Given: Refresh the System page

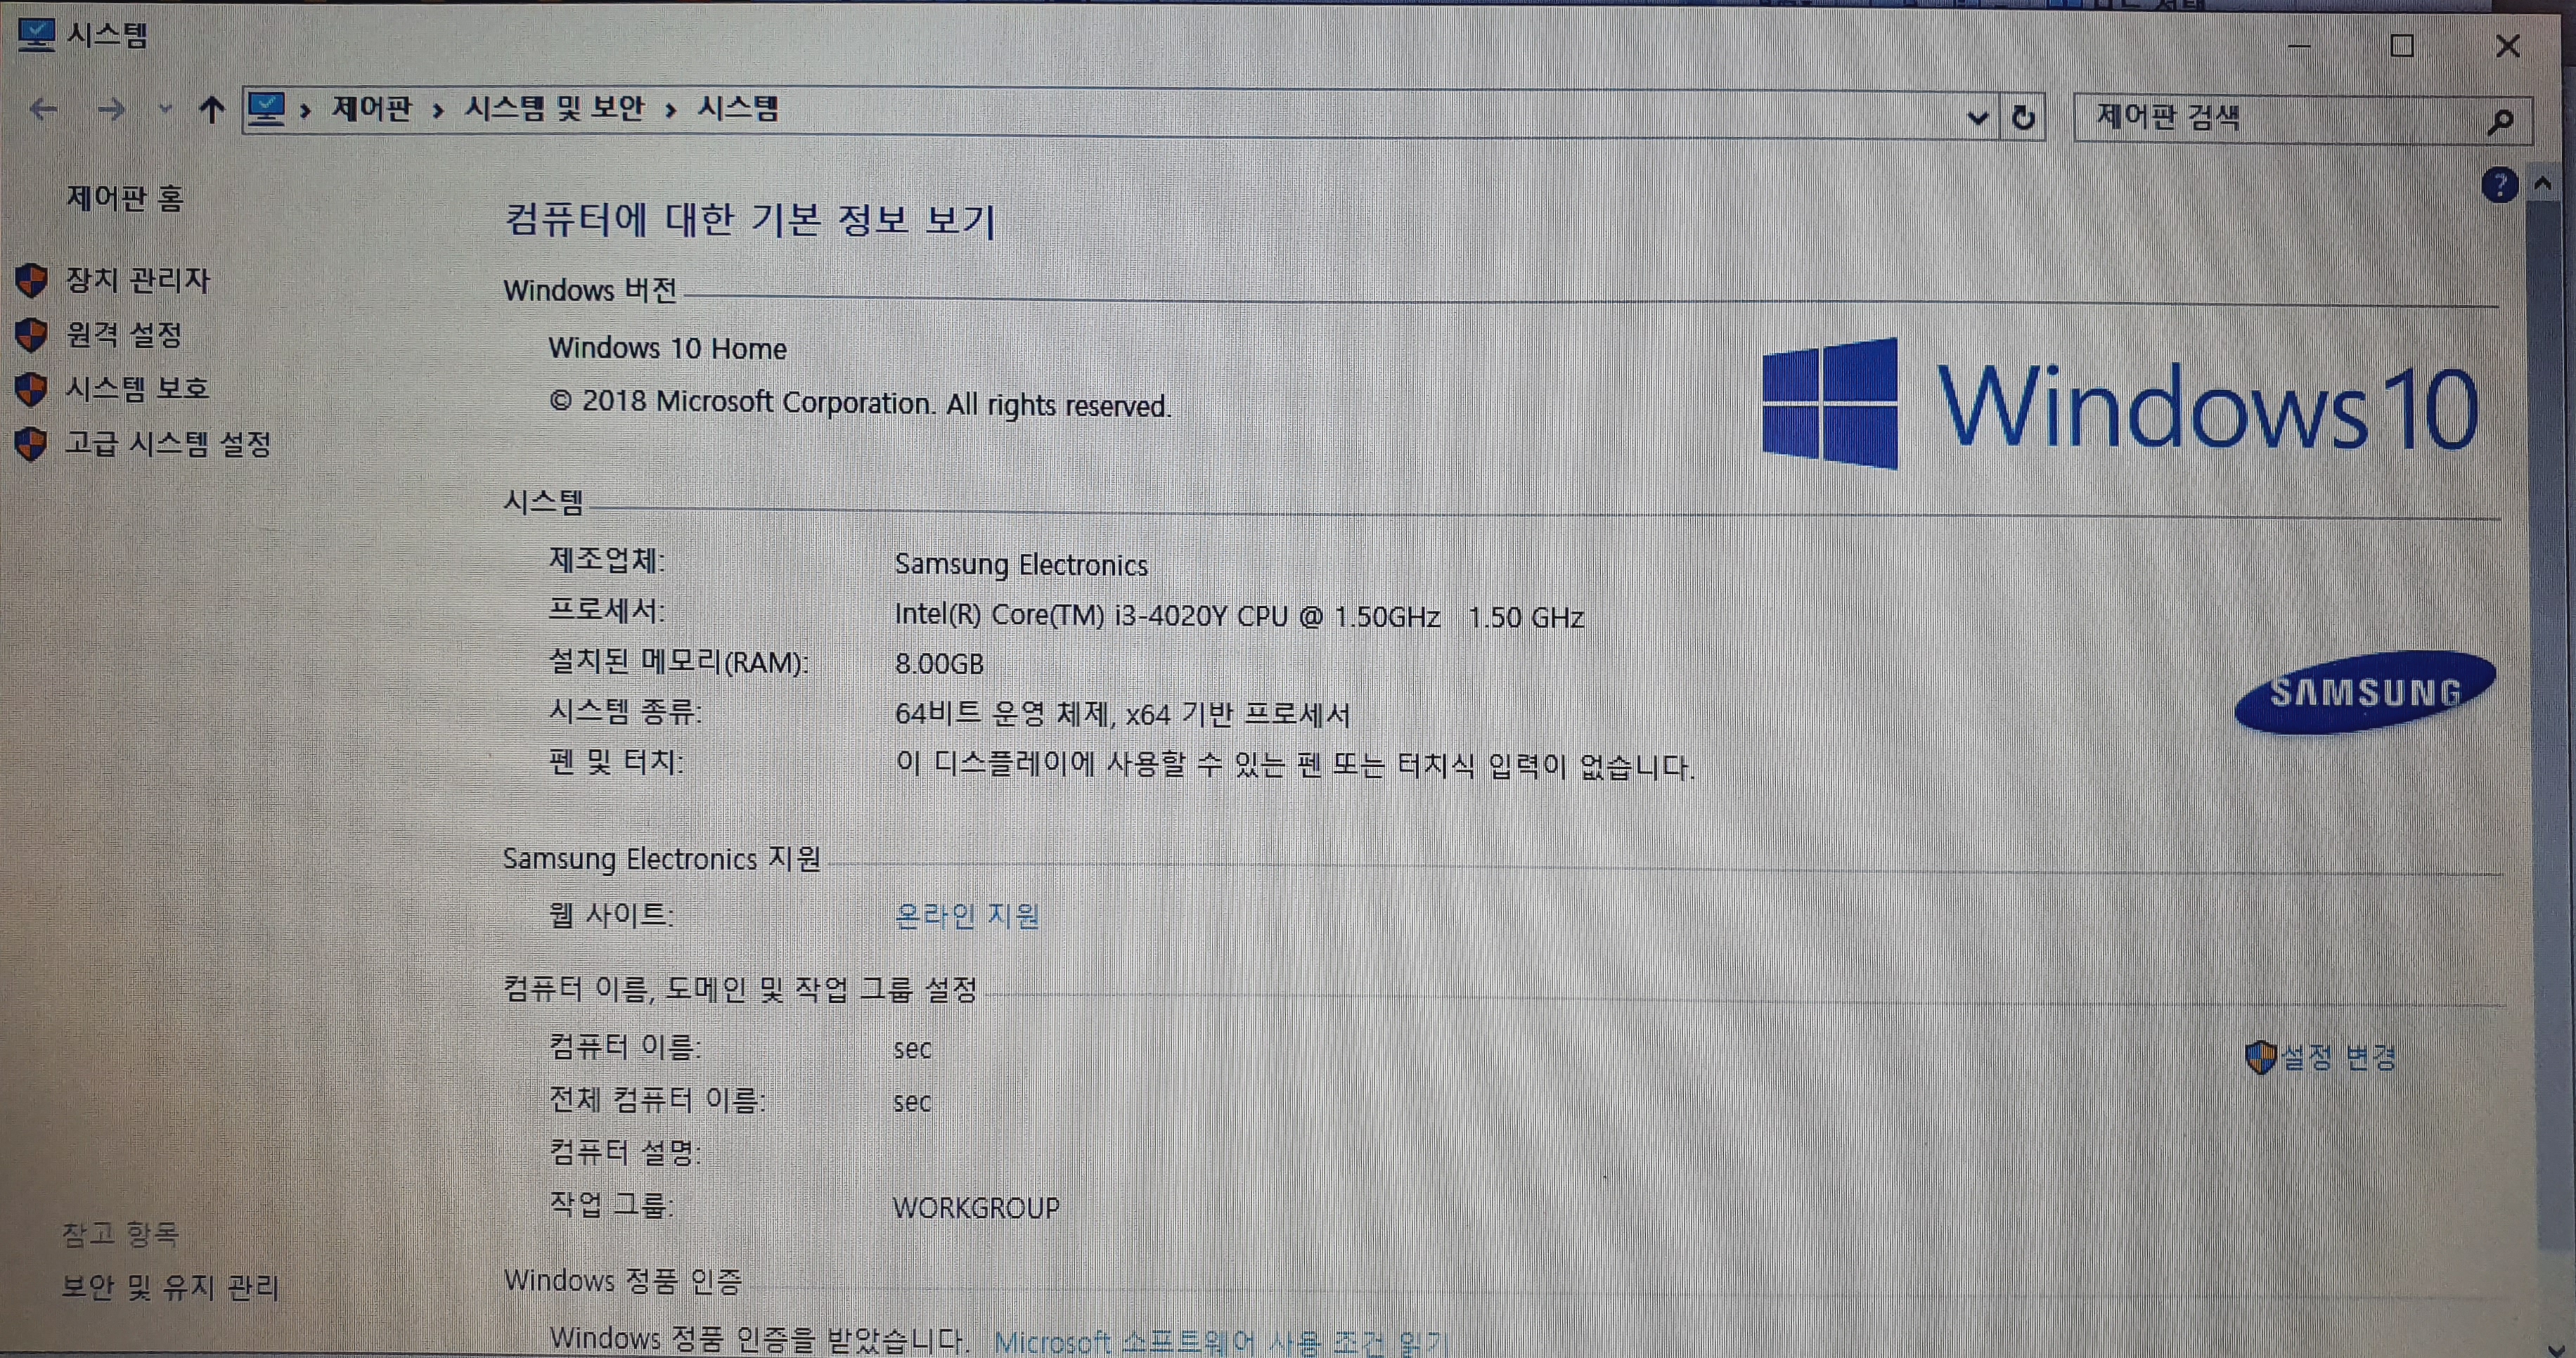Looking at the screenshot, I should [2023, 118].
